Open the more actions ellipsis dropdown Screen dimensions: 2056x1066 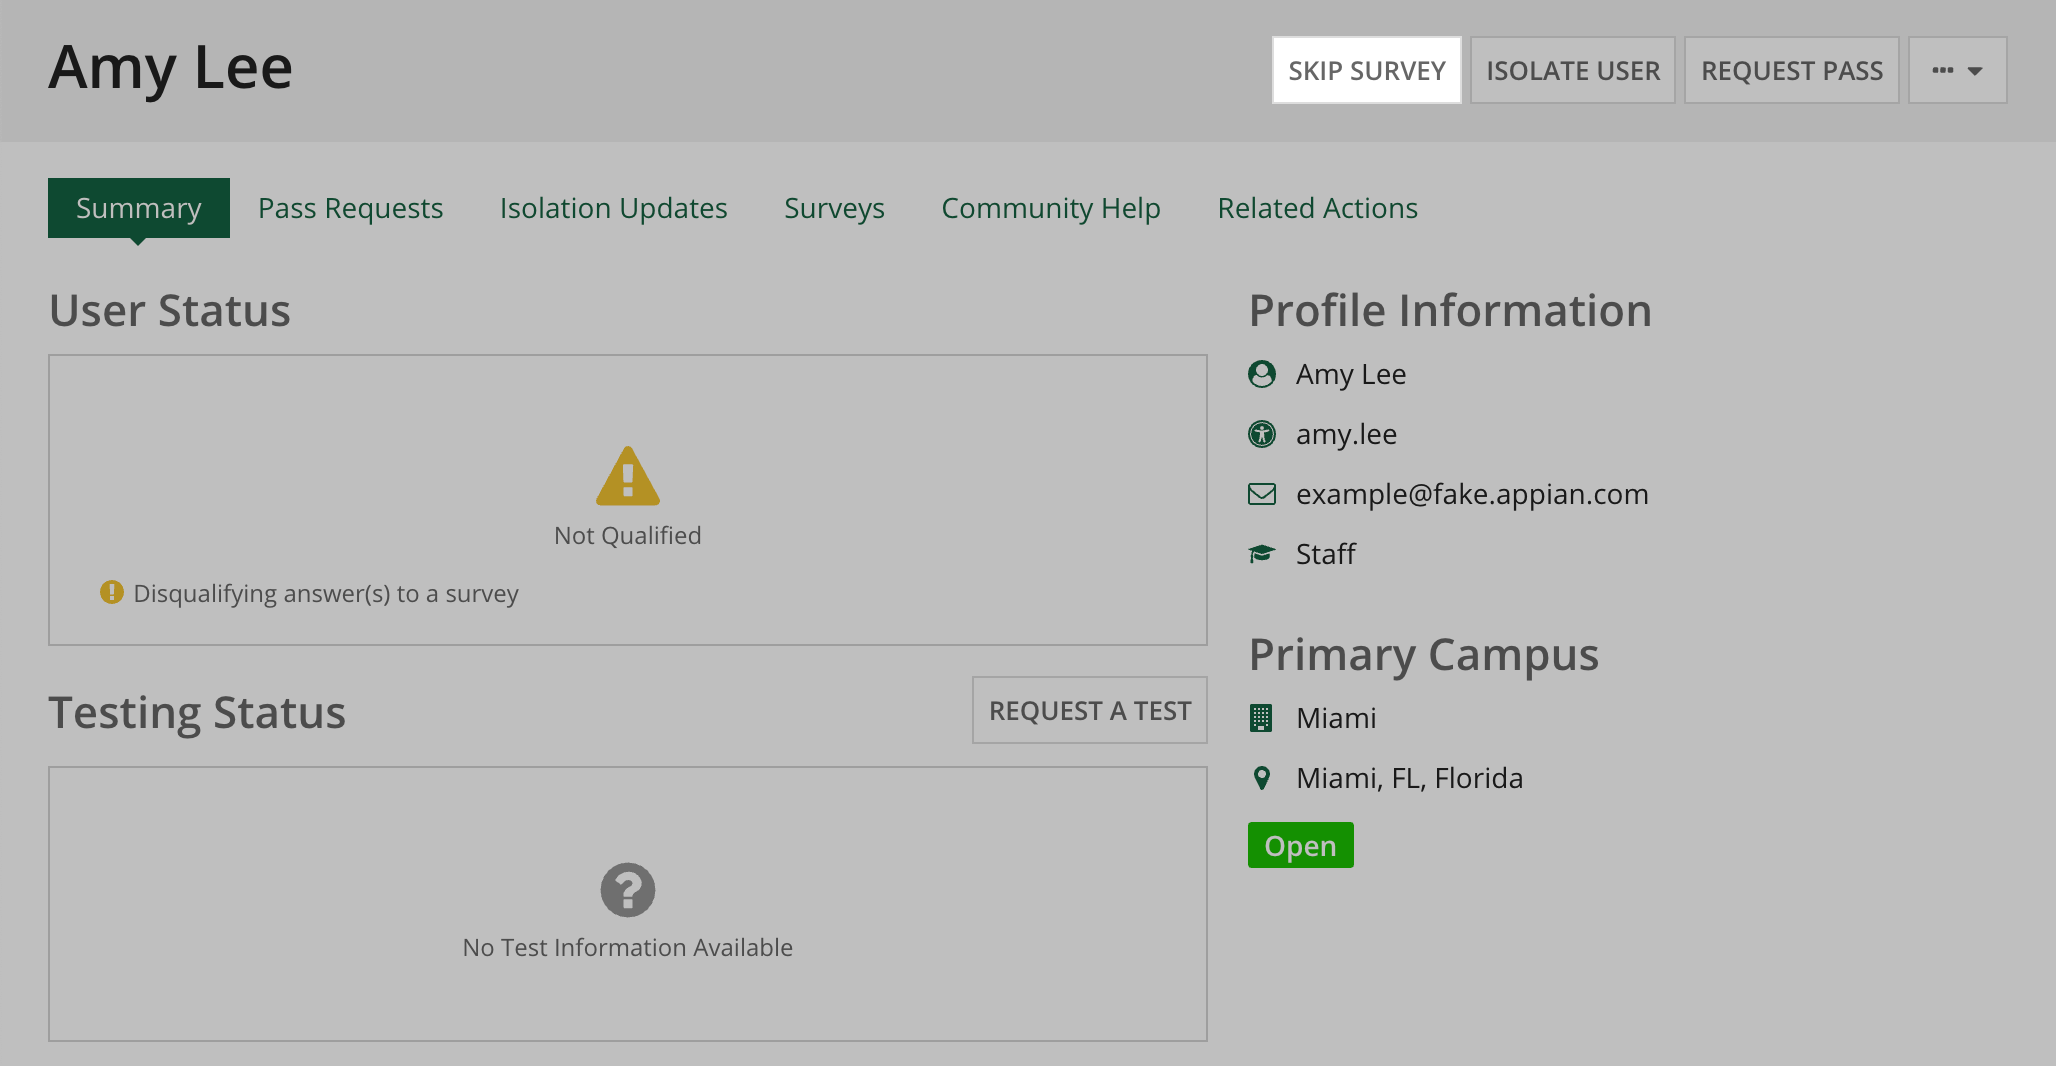(1957, 70)
